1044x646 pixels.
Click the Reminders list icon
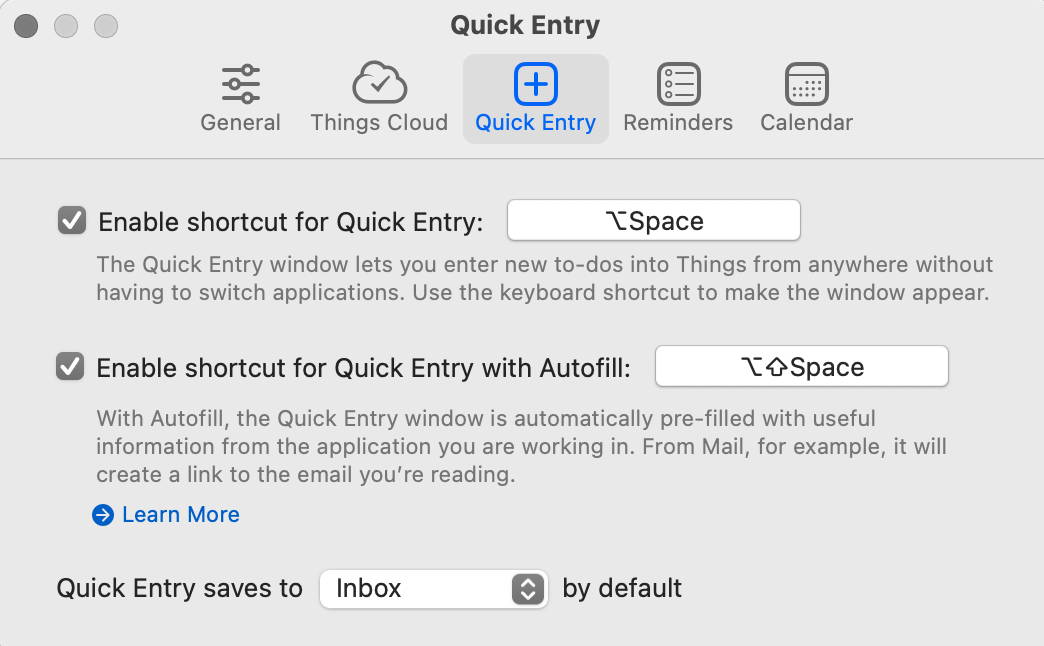click(678, 84)
